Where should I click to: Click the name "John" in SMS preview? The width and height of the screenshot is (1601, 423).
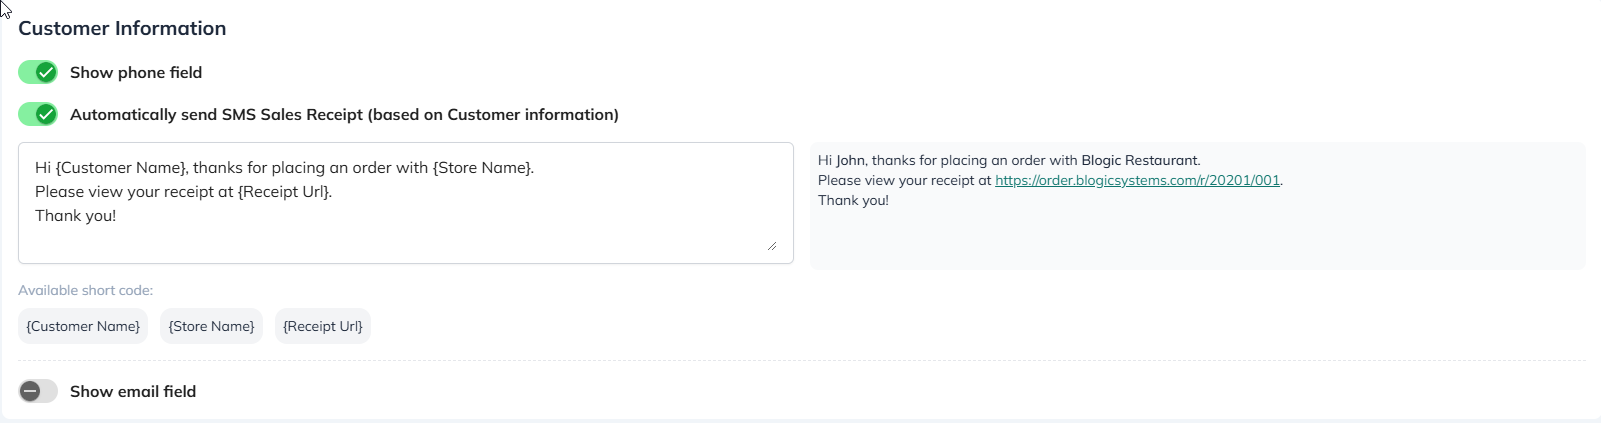(x=851, y=160)
